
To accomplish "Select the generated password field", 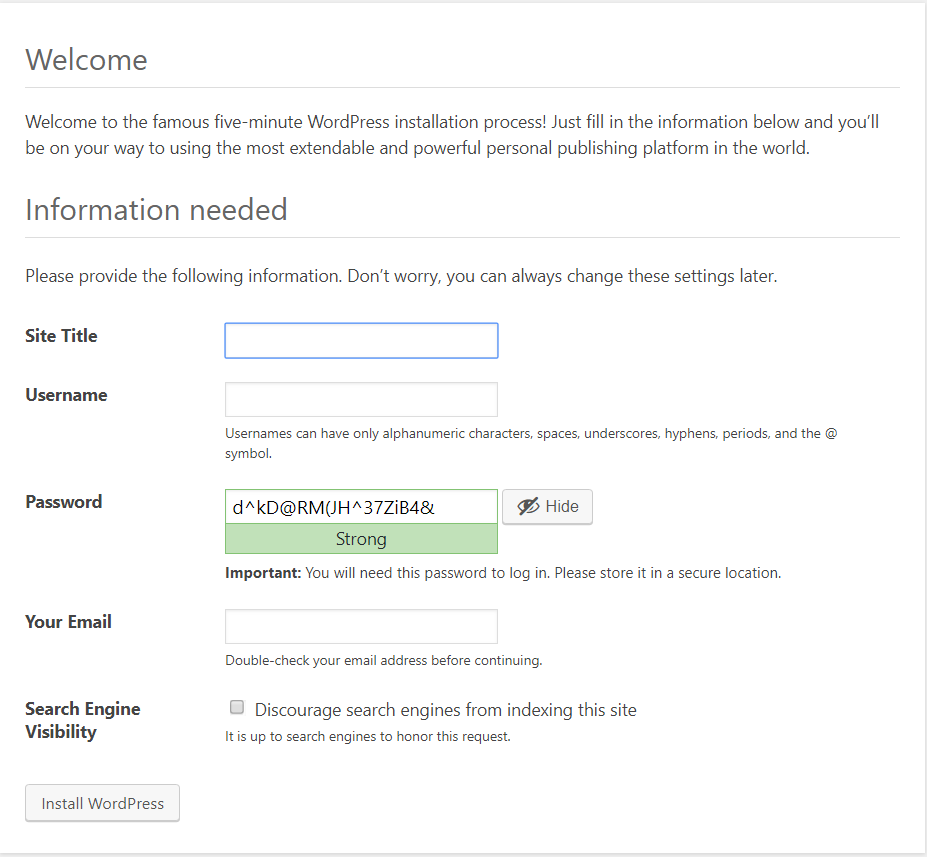I will 361,507.
